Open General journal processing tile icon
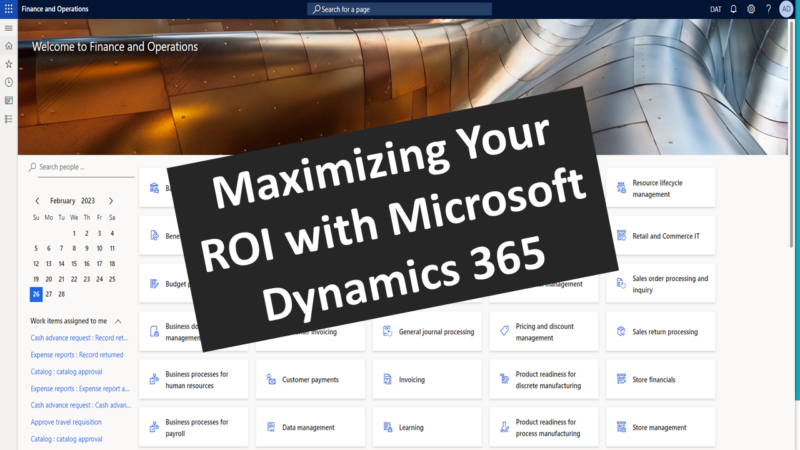Viewport: 800px width, 450px height. coord(388,332)
